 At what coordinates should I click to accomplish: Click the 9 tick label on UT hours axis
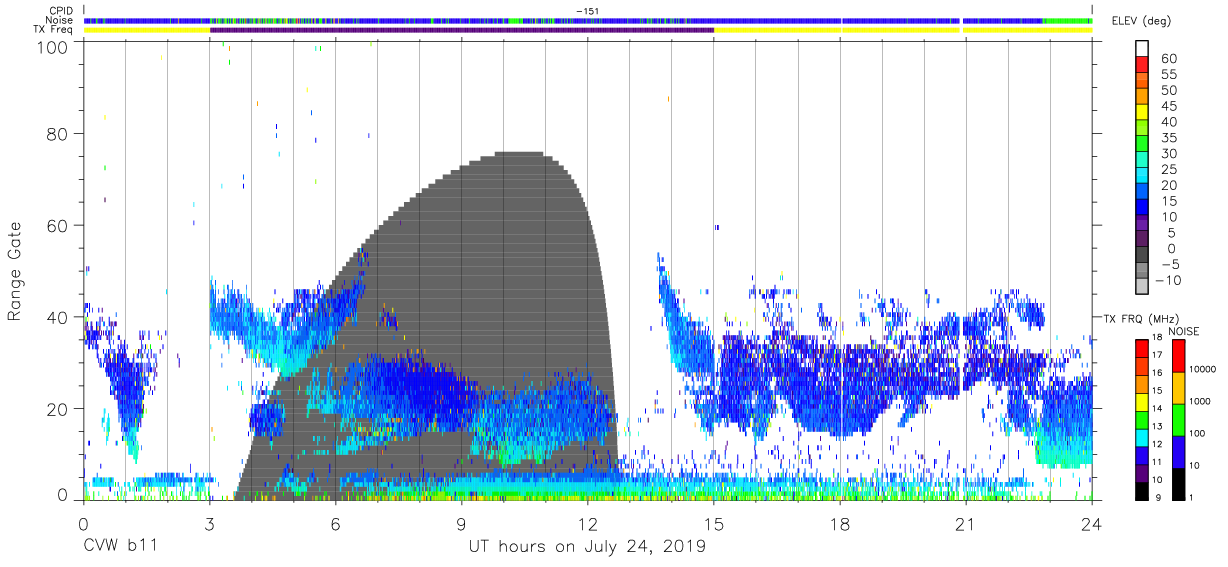click(x=461, y=523)
